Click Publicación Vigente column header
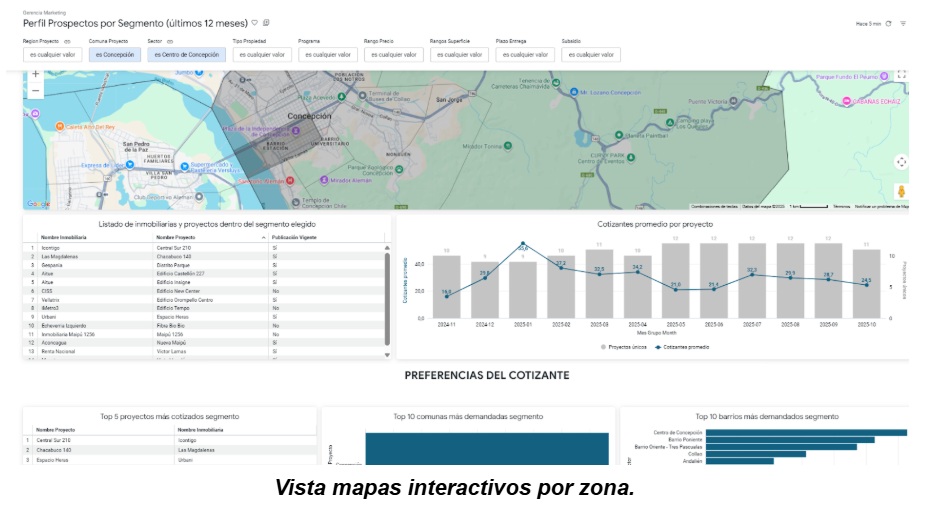This screenshot has height=510, width=945. click(294, 238)
